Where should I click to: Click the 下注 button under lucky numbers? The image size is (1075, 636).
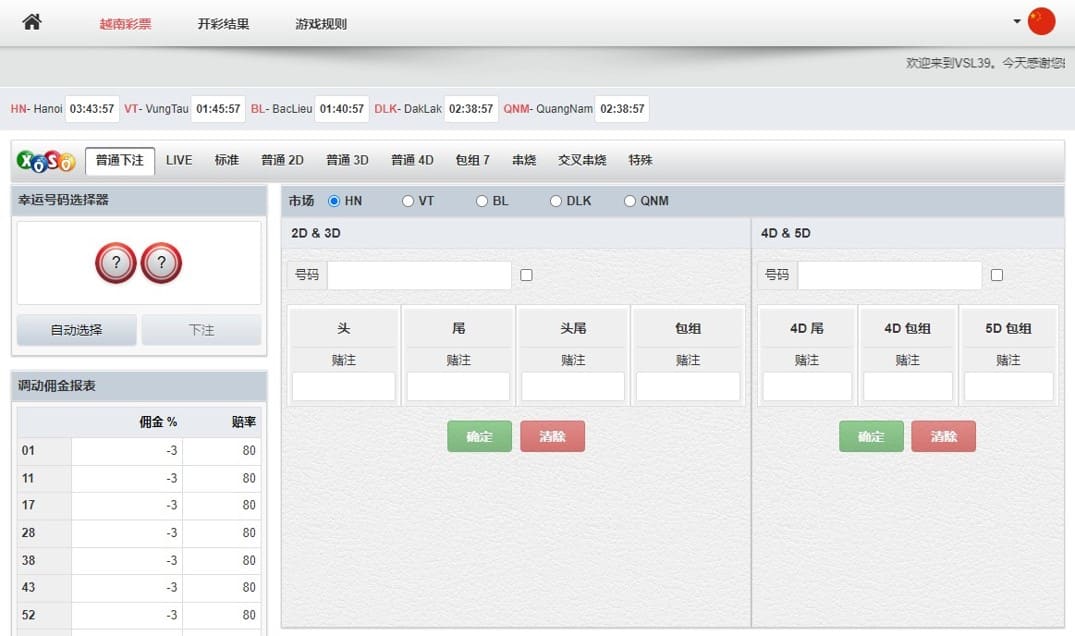click(202, 330)
